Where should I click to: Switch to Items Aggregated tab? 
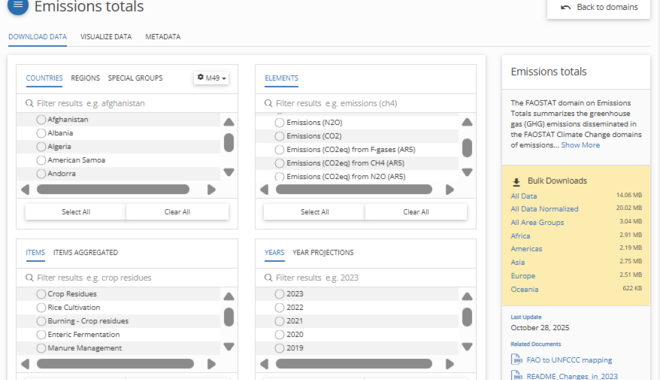[x=85, y=252]
